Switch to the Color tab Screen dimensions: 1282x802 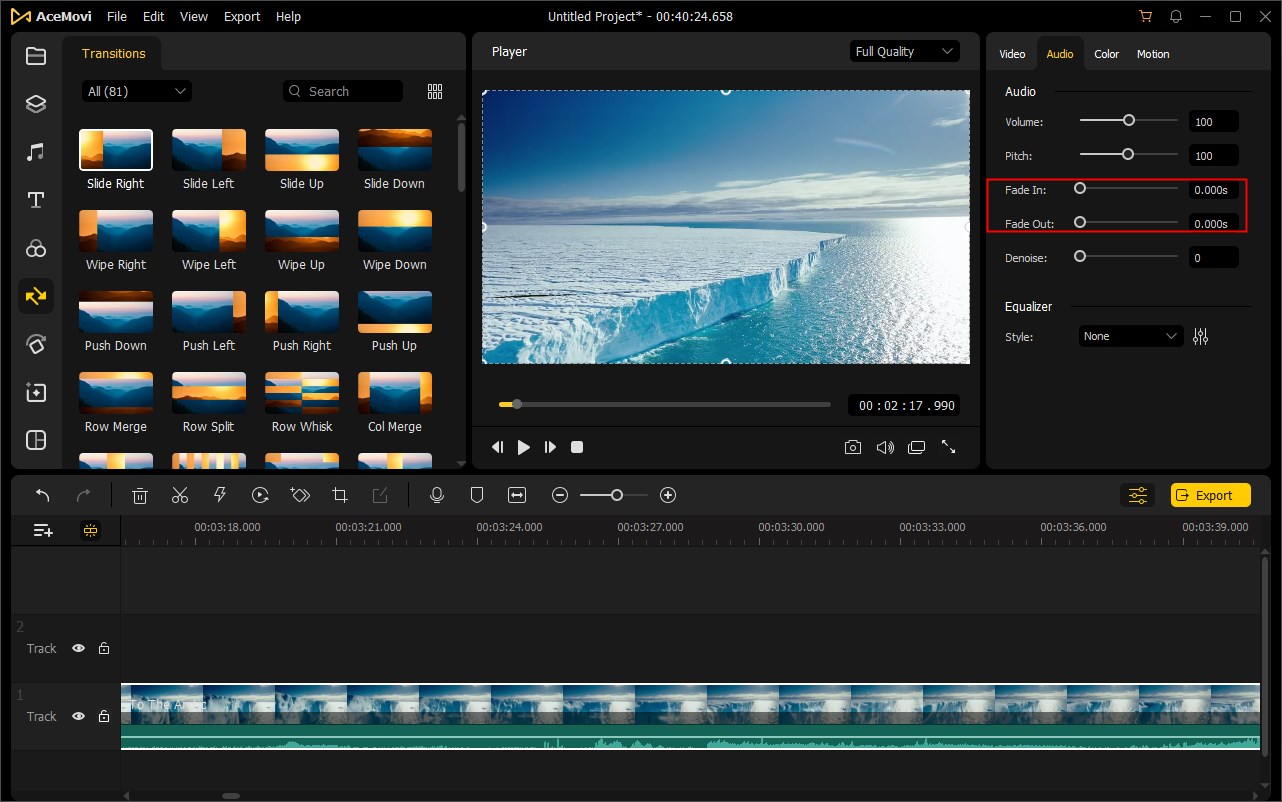pos(1106,54)
